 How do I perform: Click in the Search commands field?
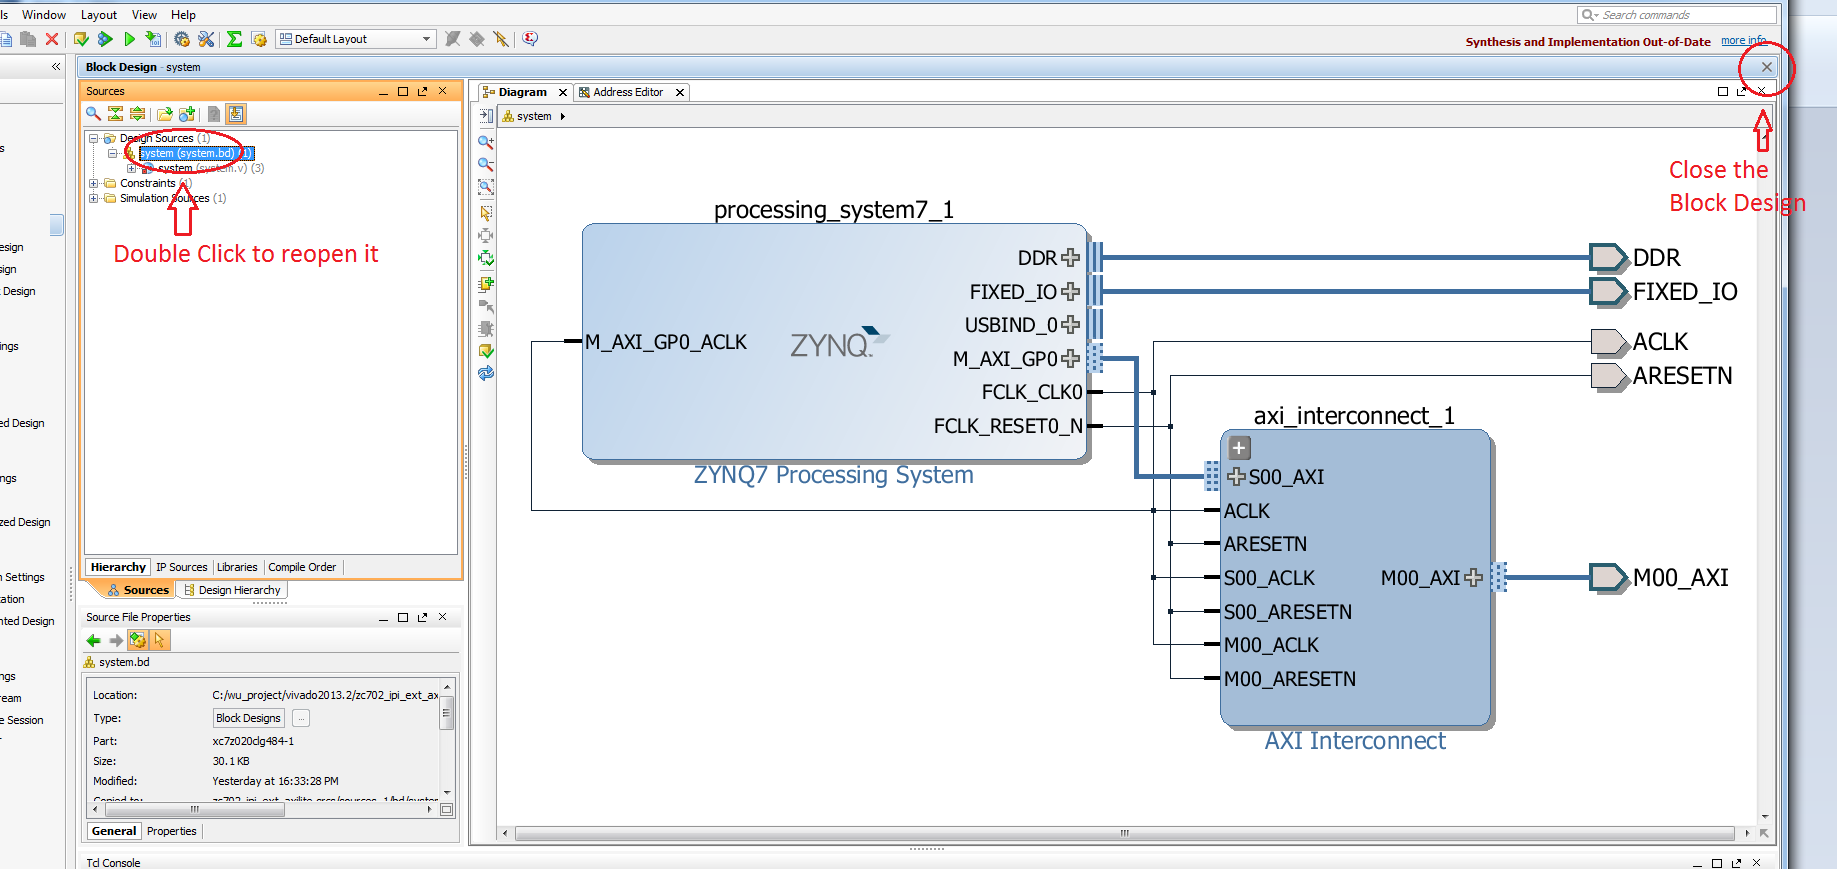[x=1677, y=15]
